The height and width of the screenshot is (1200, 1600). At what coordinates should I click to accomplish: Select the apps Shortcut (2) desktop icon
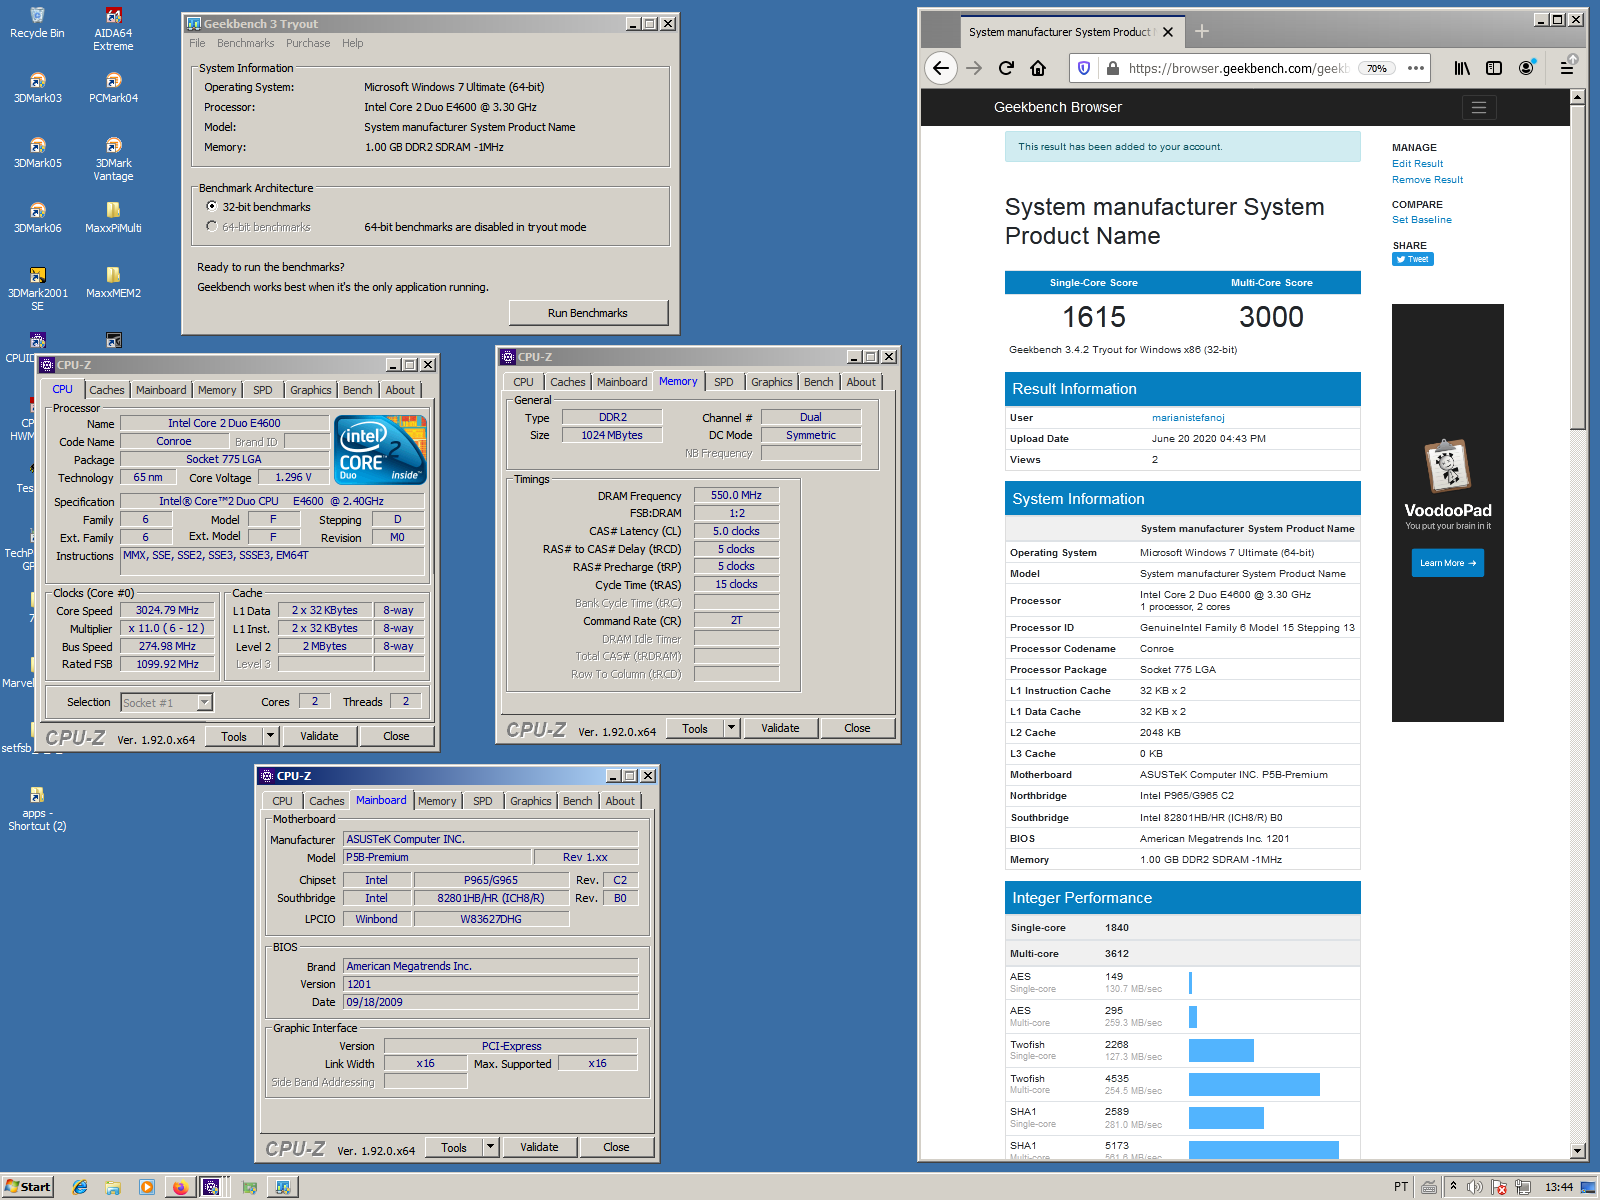37,809
